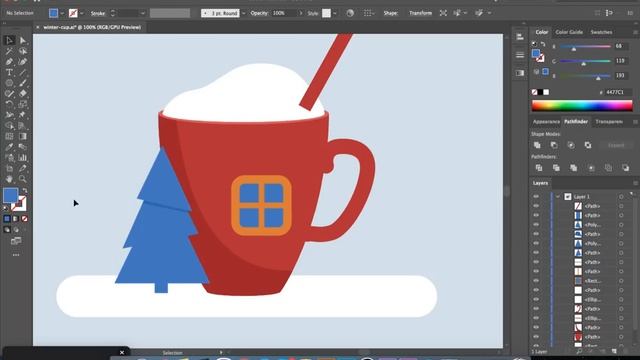
Task: Select the Eraser tool
Action: click(23, 93)
